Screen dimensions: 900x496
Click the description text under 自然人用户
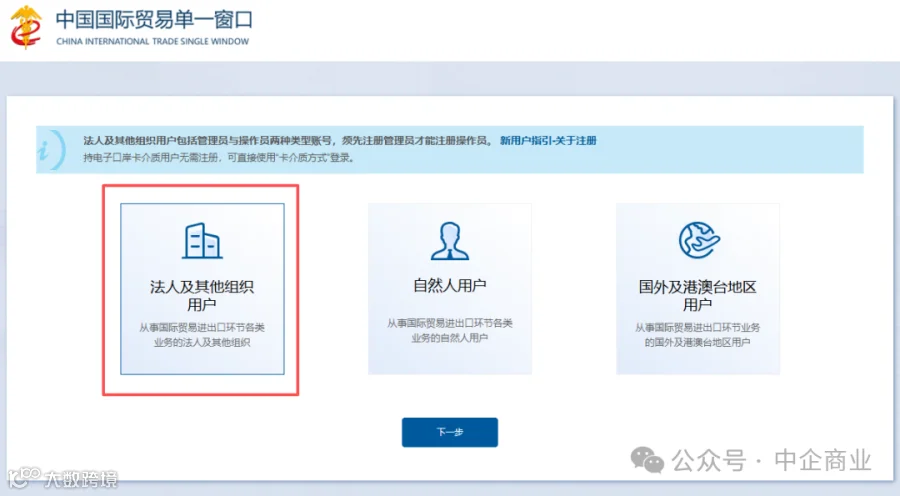click(x=449, y=330)
